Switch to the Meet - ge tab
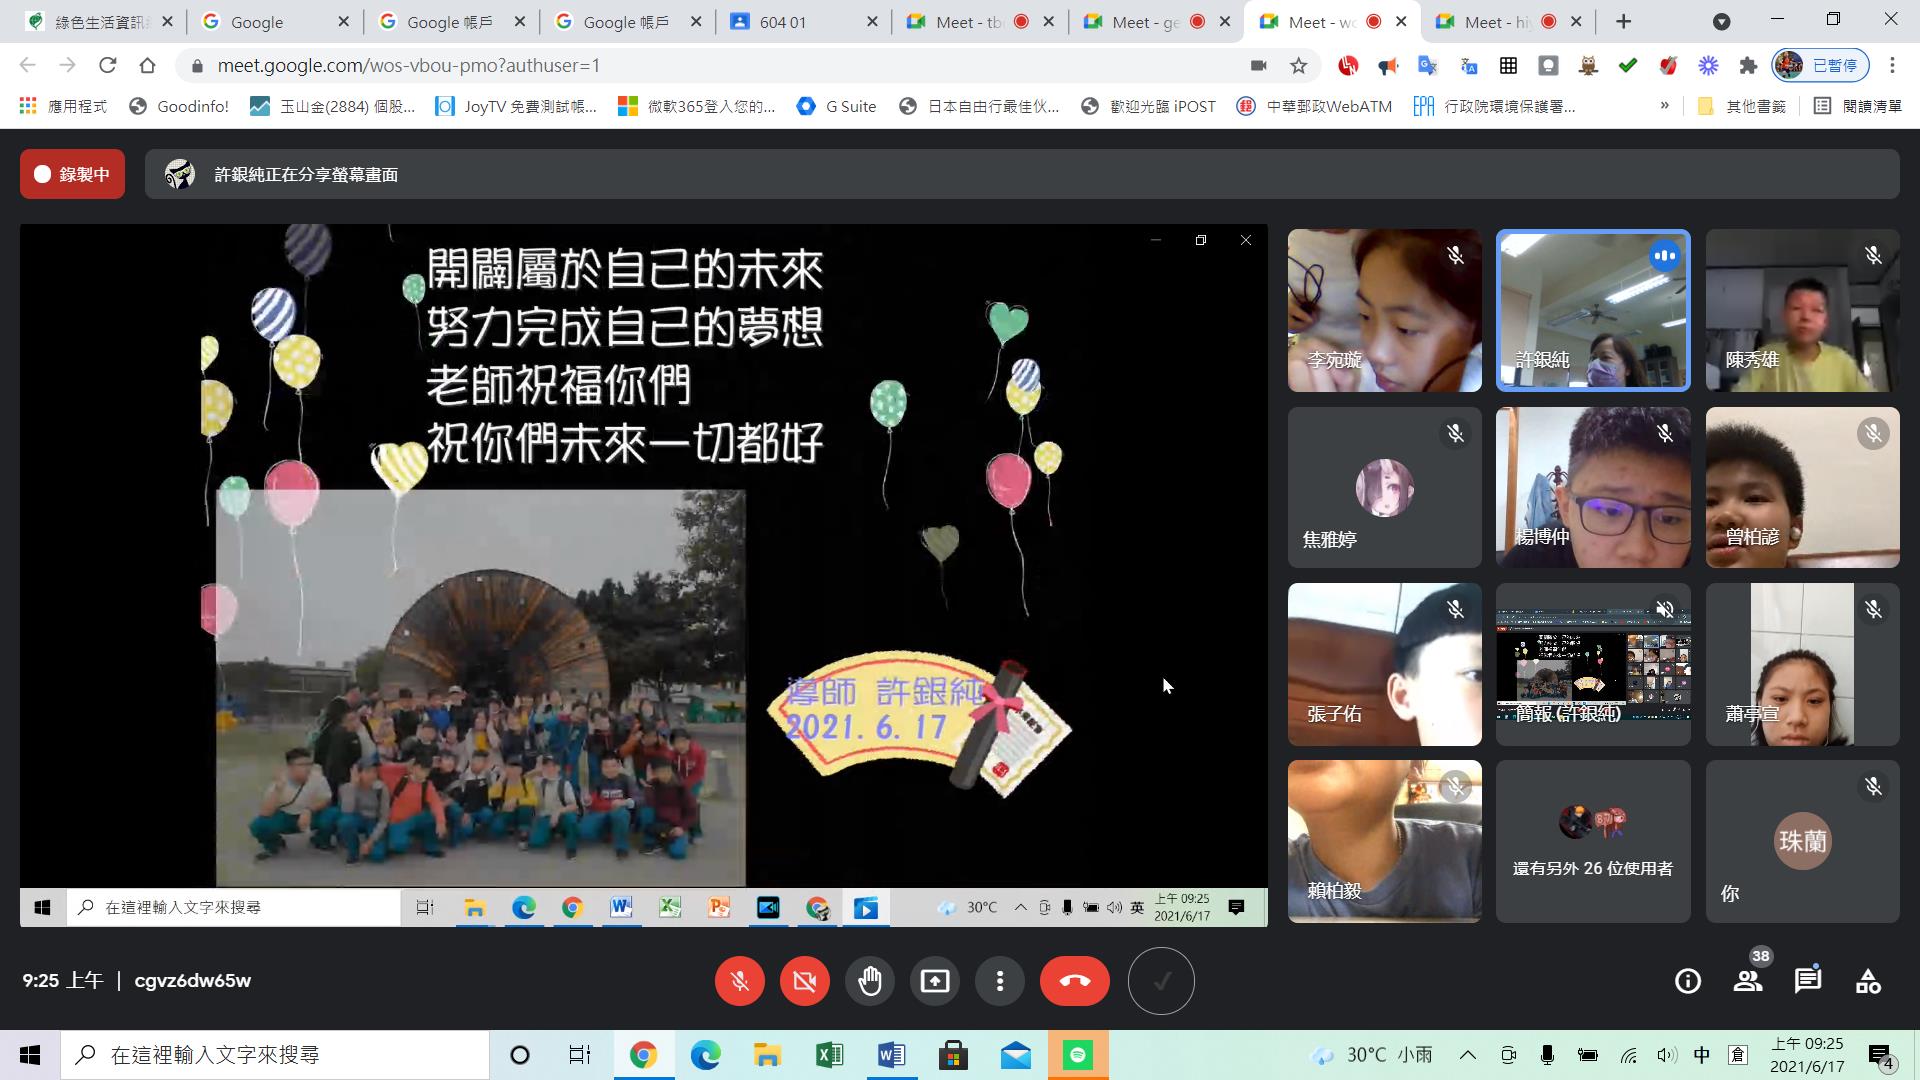1920x1080 pixels. (1155, 22)
